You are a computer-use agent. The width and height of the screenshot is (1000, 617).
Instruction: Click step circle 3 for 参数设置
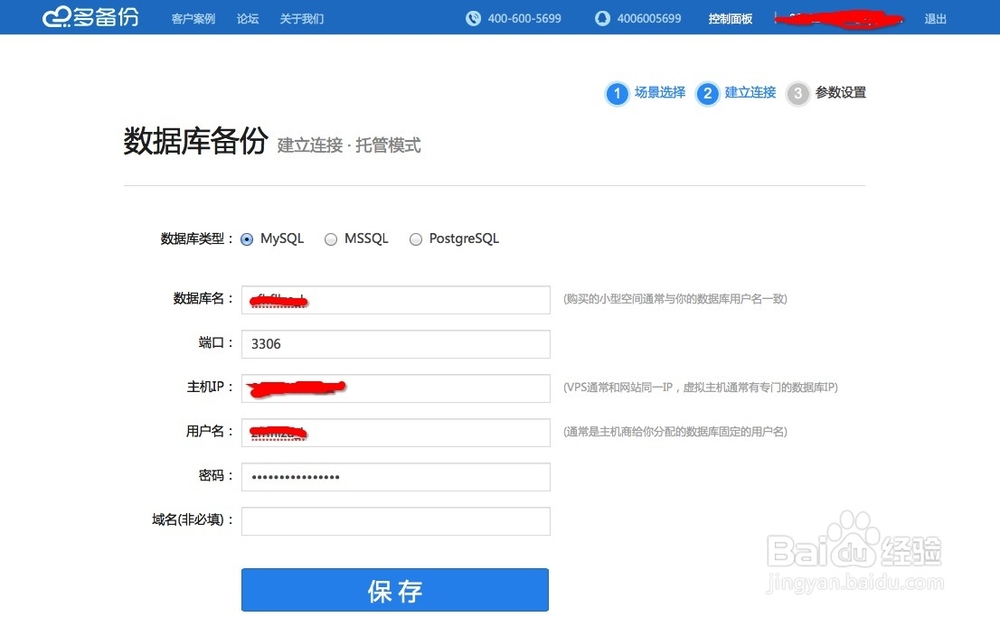click(x=797, y=93)
